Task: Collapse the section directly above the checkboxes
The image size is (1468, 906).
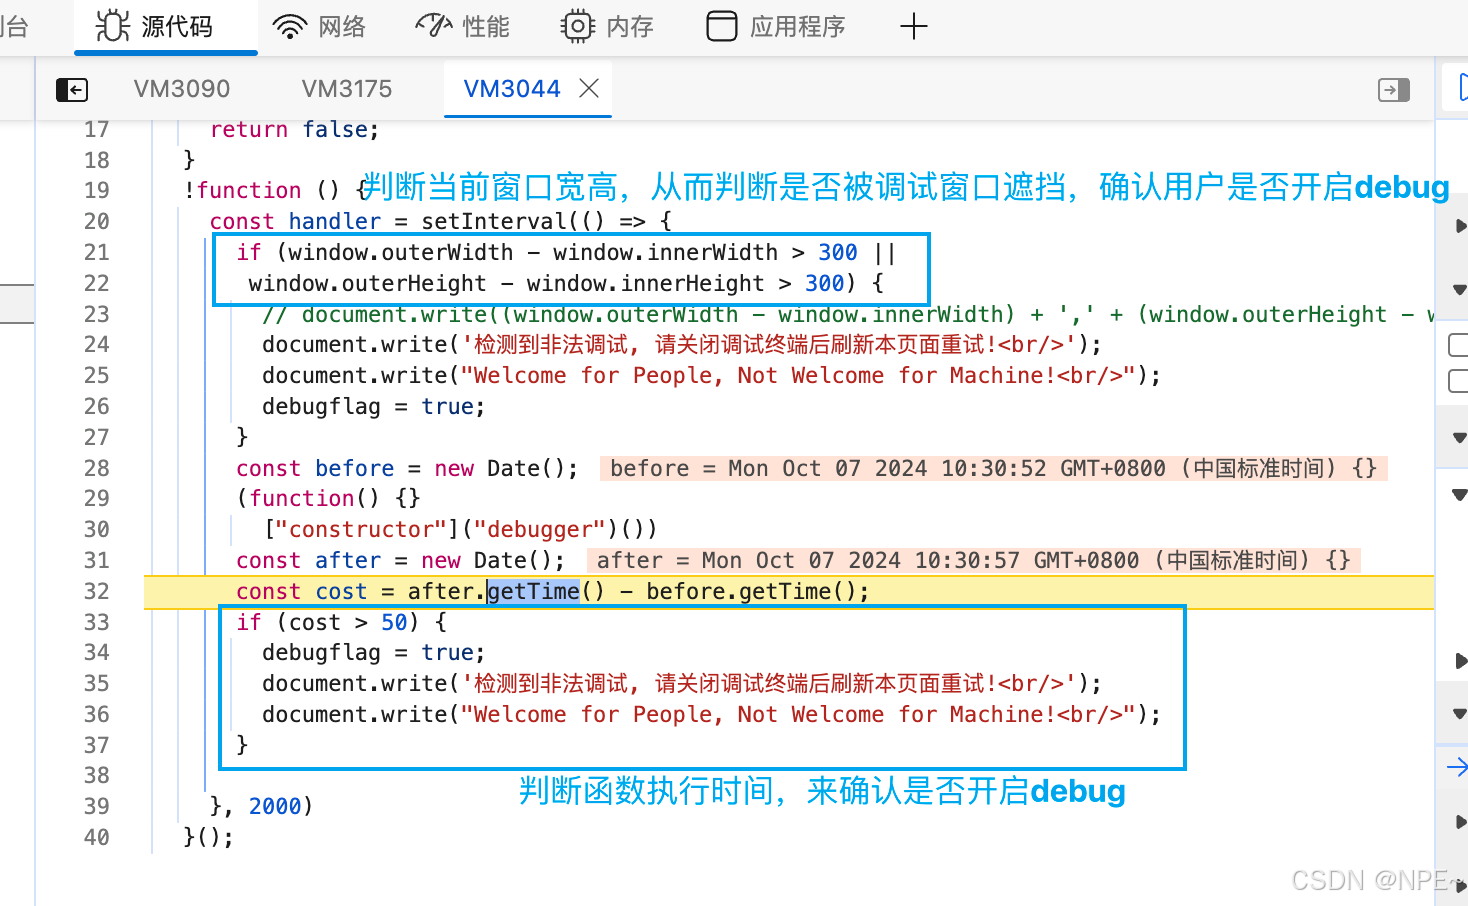Action: tap(1459, 289)
